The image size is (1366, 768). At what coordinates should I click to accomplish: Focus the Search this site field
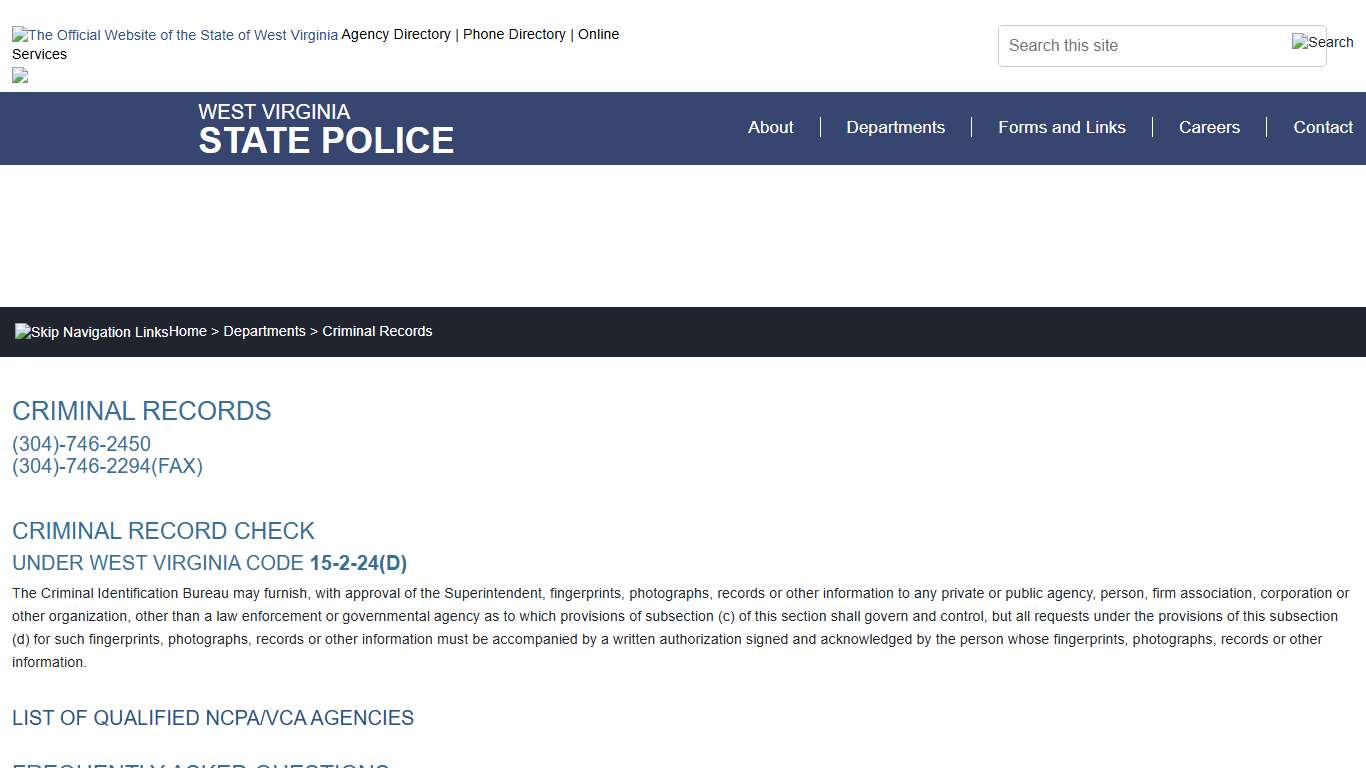click(1140, 46)
